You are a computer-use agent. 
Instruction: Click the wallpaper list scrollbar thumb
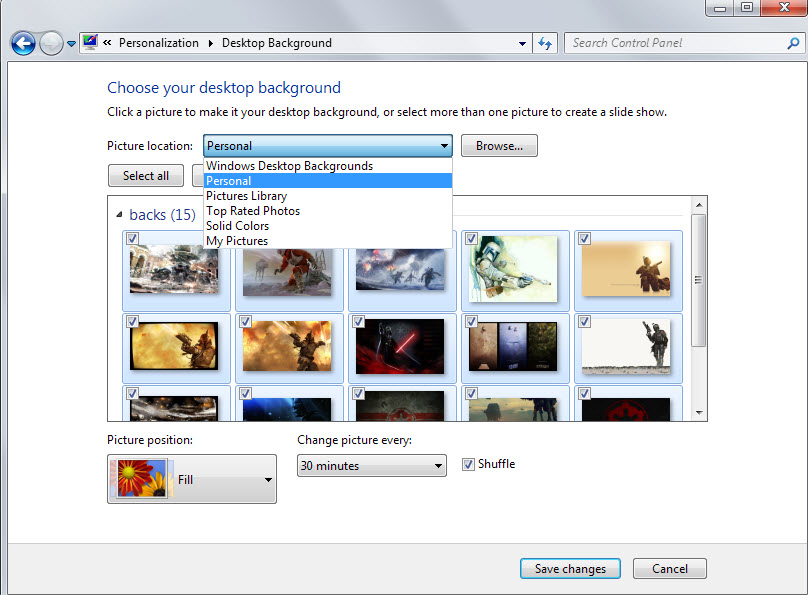coord(699,281)
